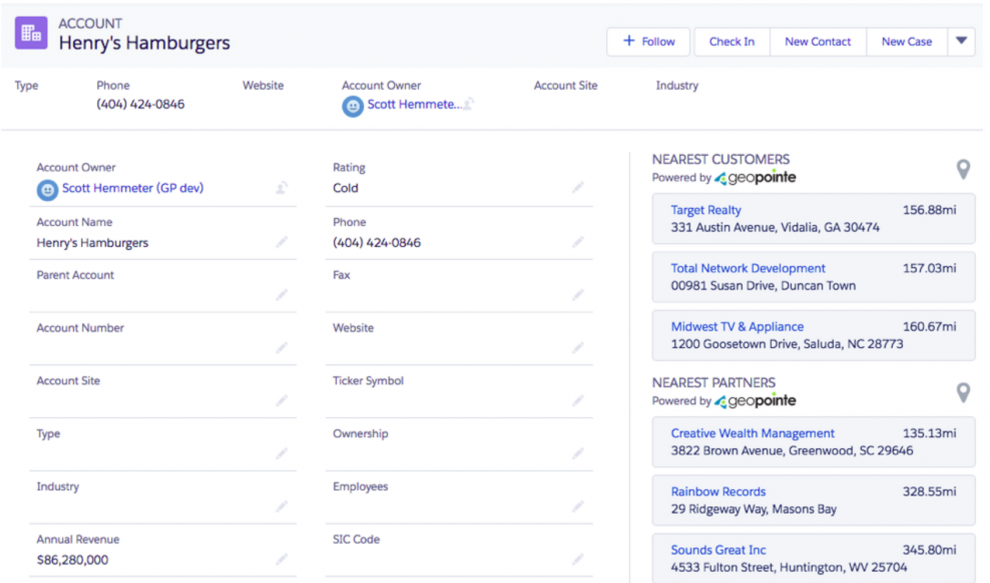Edit the Account Number pencil icon
This screenshot has height=583, width=990.
[282, 348]
